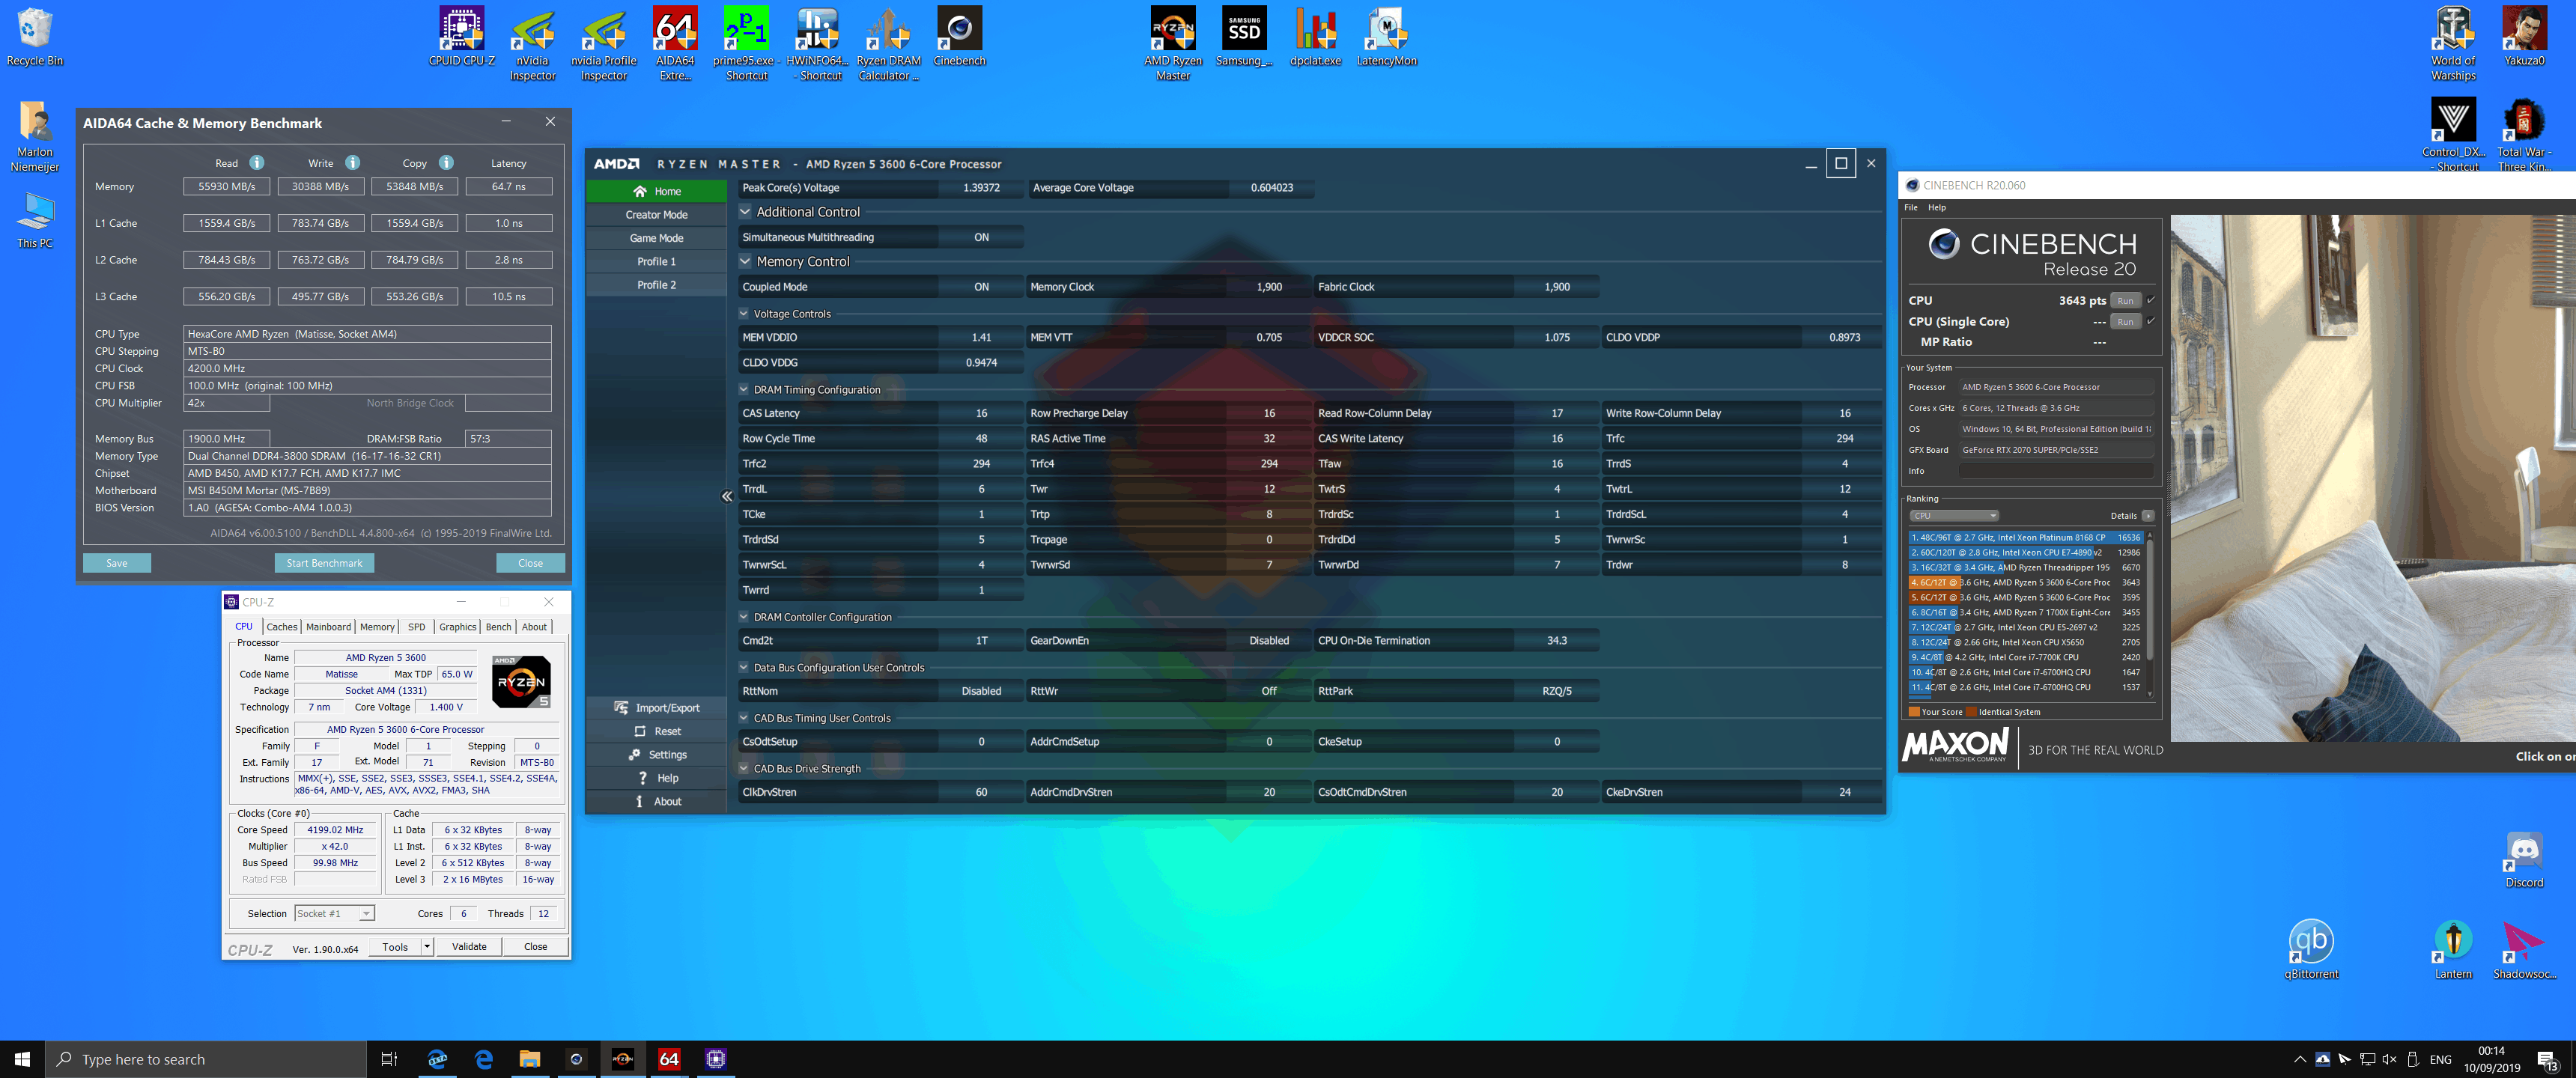Click Copy info icon in AIDA64 benchmark
Image resolution: width=2576 pixels, height=1078 pixels.
pos(446,163)
